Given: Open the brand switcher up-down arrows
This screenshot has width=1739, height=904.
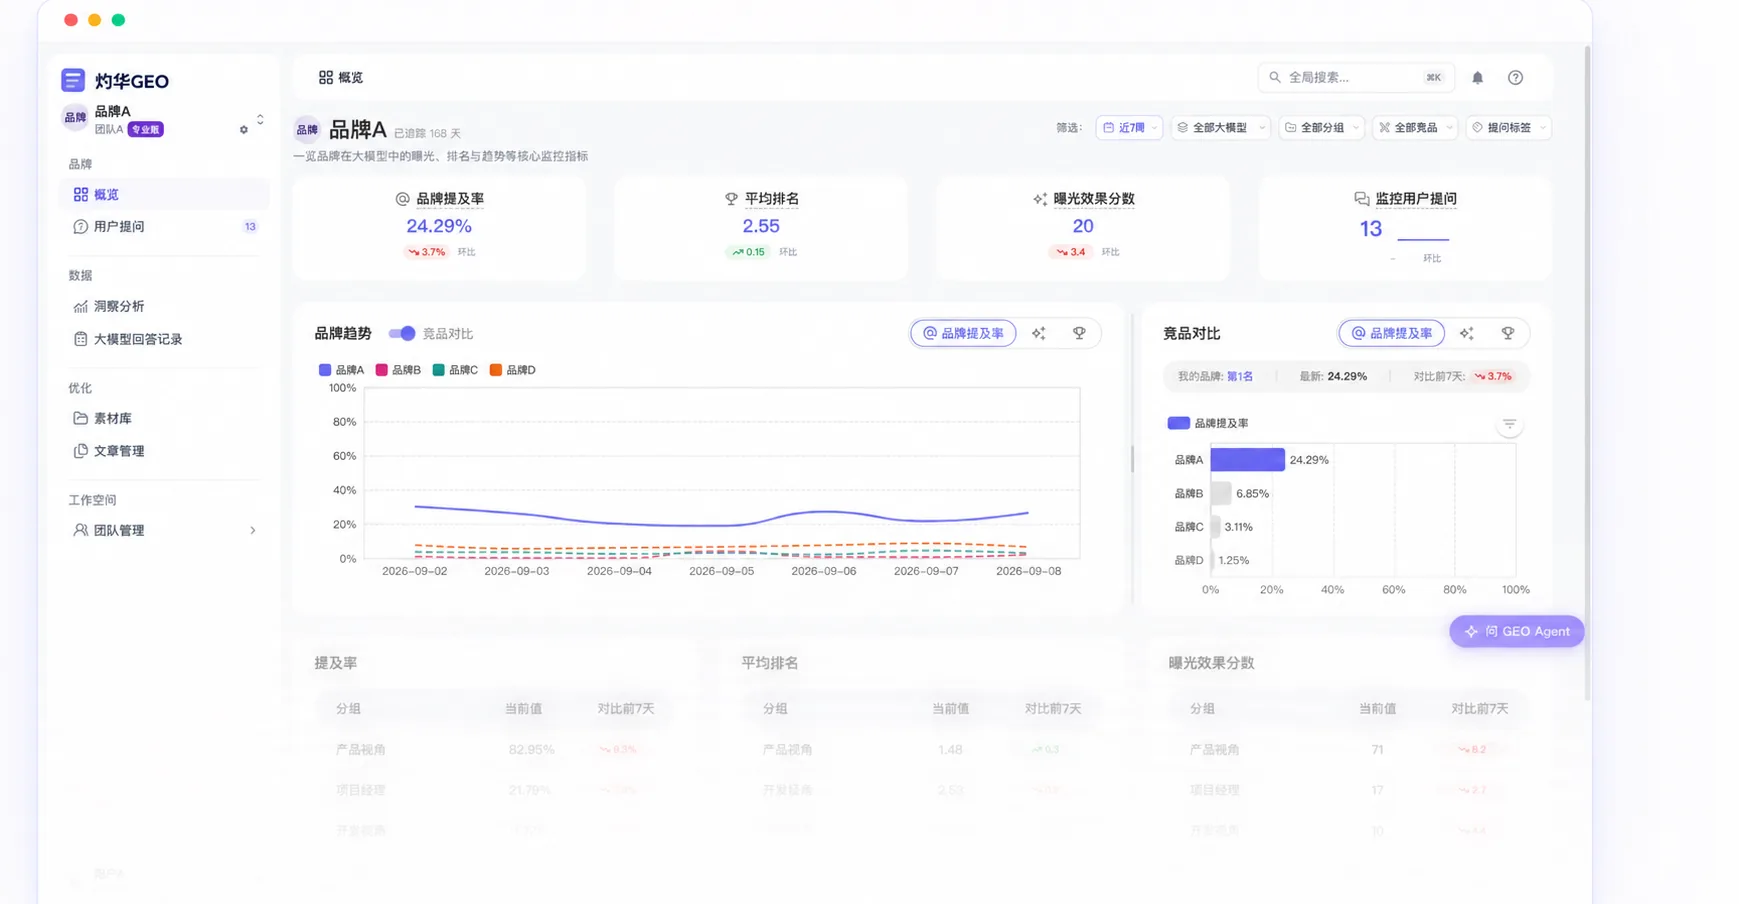Looking at the screenshot, I should point(260,119).
